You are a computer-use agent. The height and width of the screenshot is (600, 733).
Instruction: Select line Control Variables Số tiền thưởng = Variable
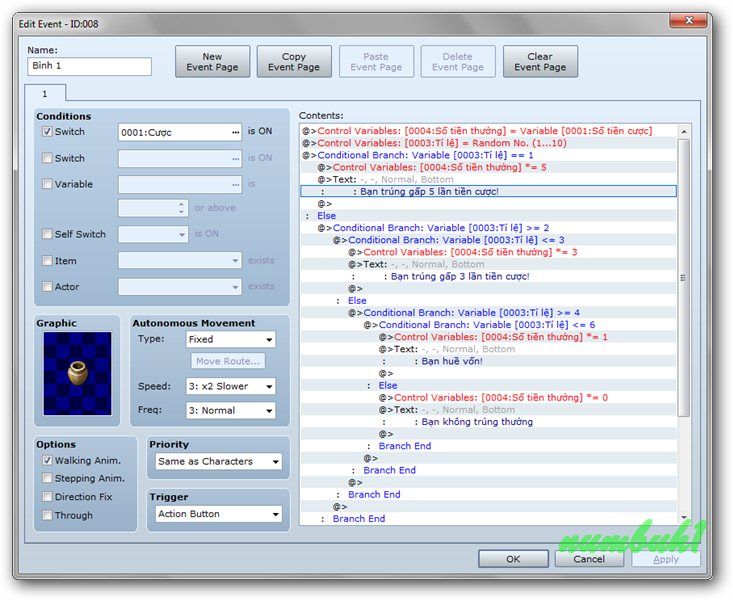tap(488, 131)
